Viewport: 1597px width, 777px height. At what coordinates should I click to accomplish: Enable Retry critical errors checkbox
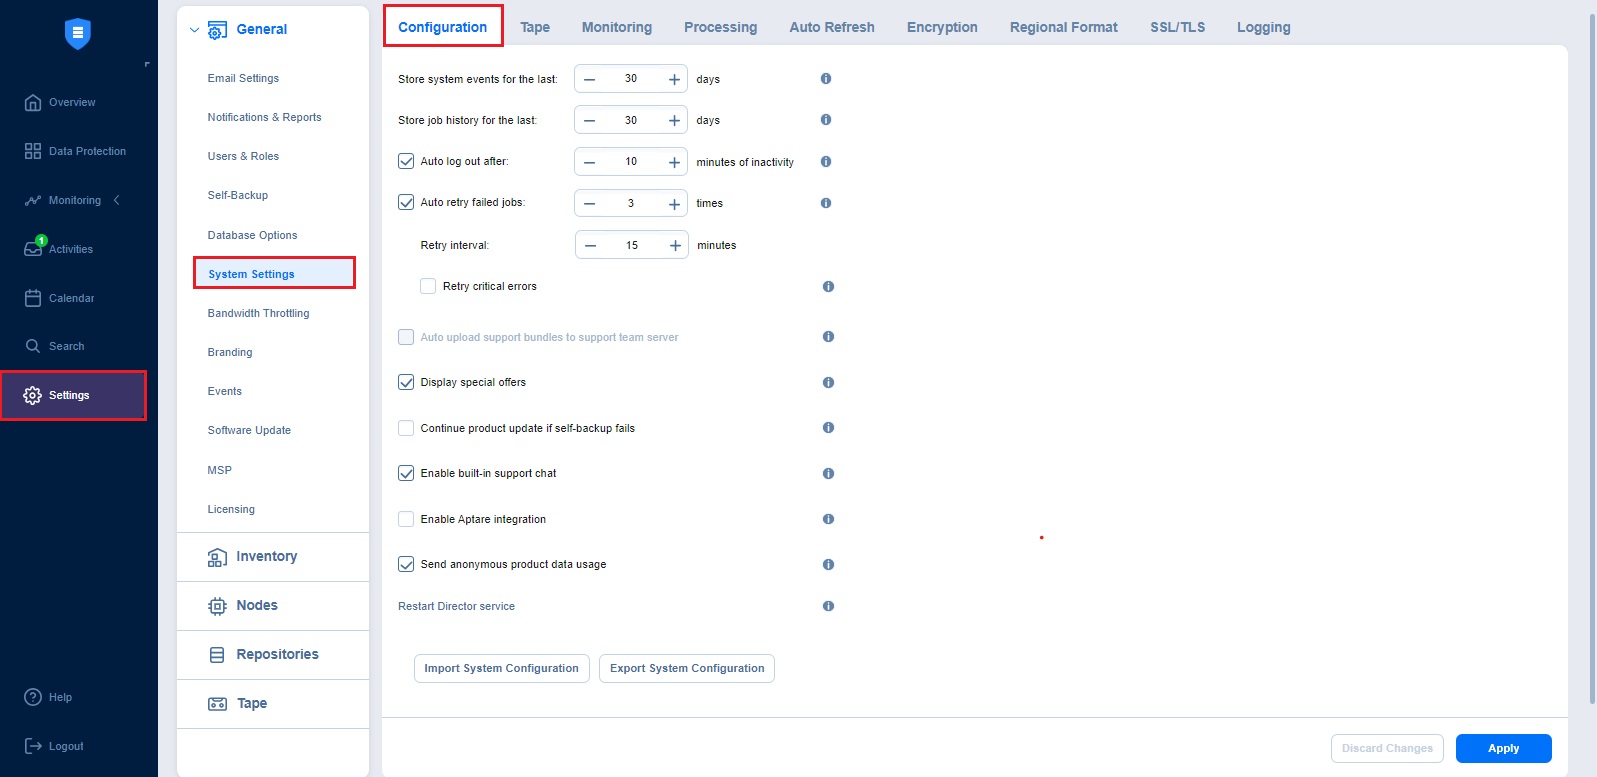pos(428,286)
